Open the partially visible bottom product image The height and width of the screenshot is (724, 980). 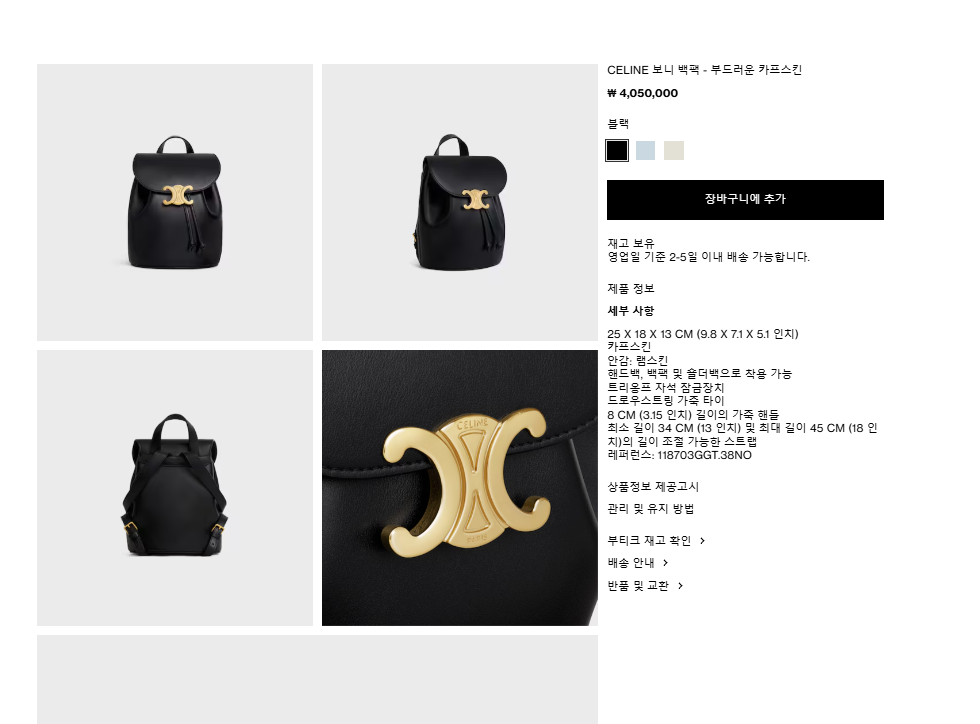tap(318, 679)
